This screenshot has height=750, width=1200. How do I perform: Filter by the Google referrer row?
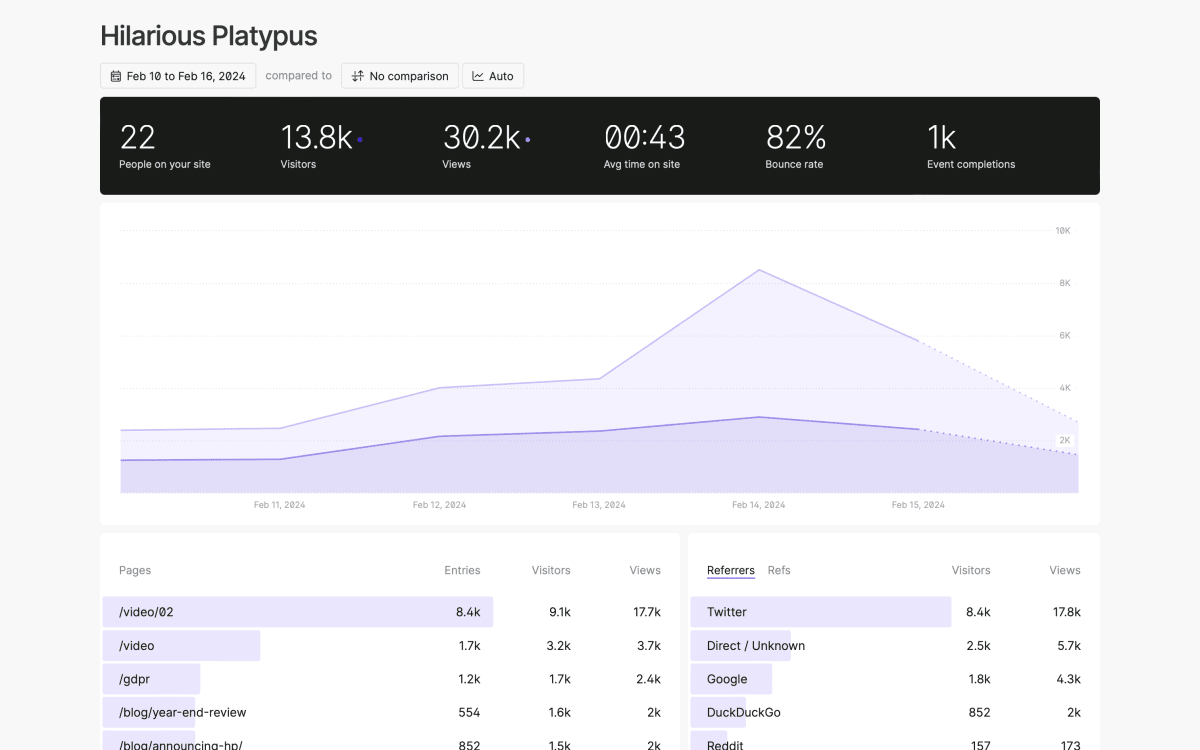click(894, 679)
